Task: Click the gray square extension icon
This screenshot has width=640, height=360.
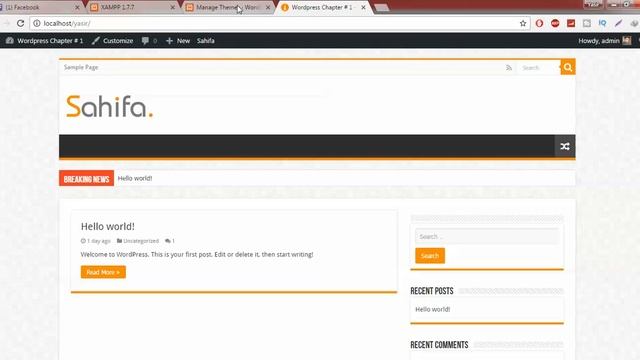Action: pyautogui.click(x=587, y=23)
